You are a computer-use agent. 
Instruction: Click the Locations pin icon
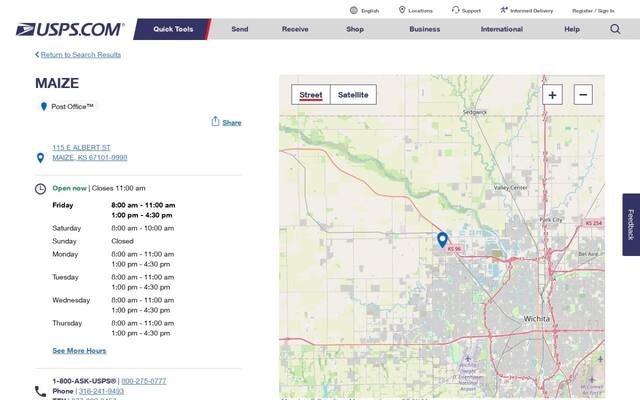point(402,10)
